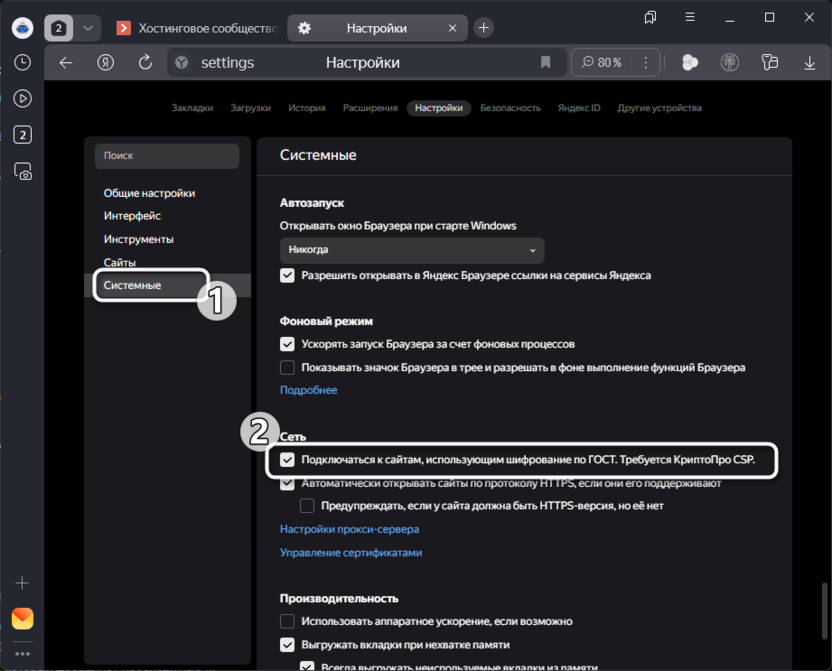
Task: Open the tabs counter icon in sidebar
Action: [22, 135]
